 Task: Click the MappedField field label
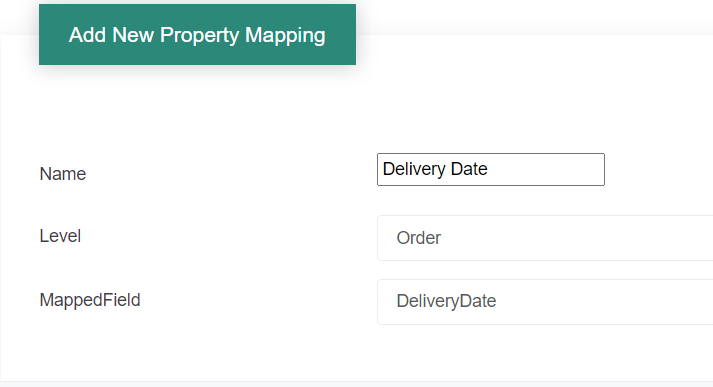coord(90,300)
